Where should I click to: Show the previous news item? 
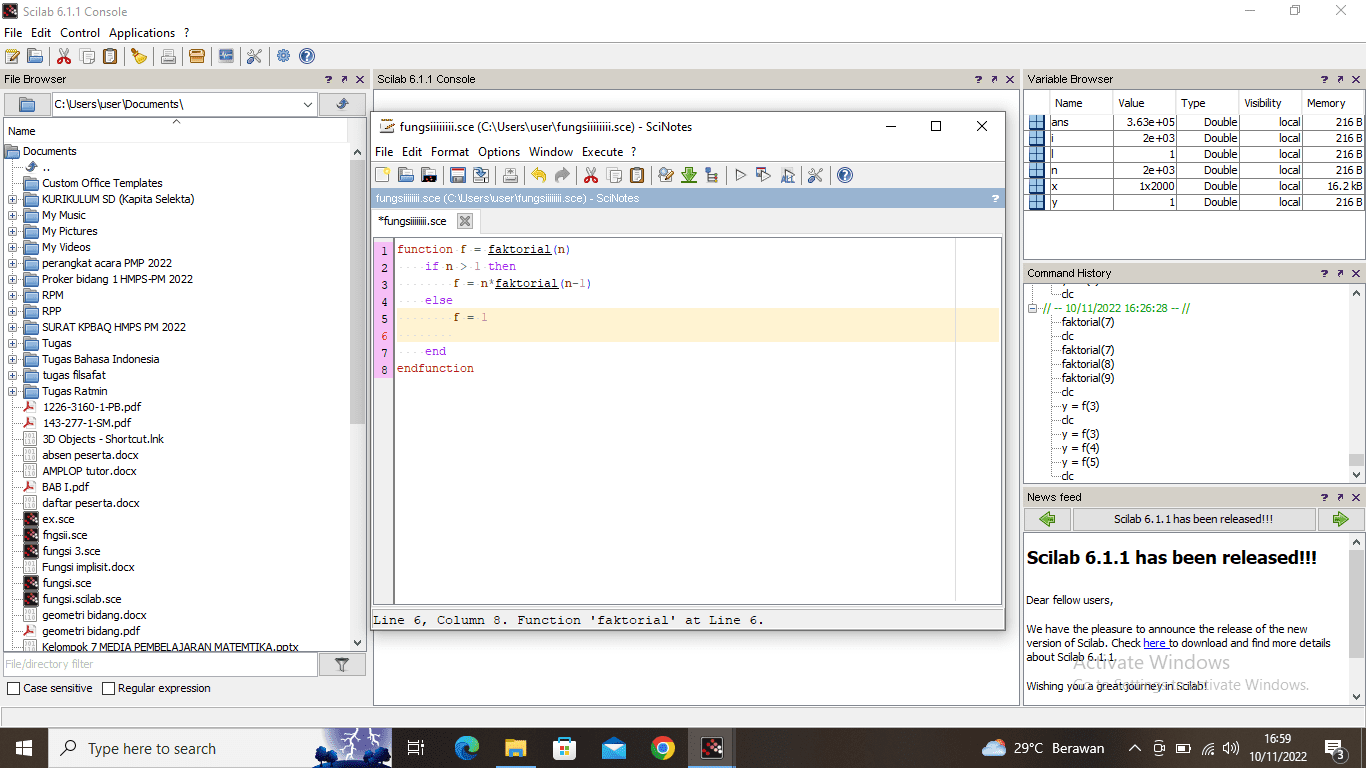click(x=1047, y=519)
